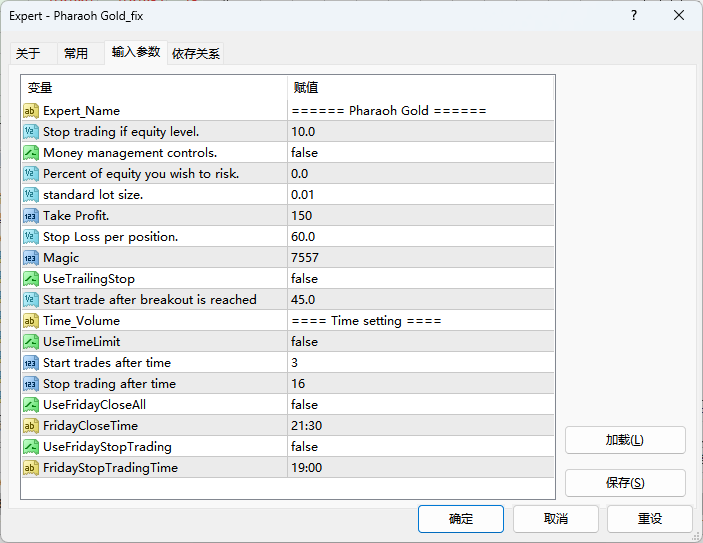Open the 常用 tab

[76, 54]
